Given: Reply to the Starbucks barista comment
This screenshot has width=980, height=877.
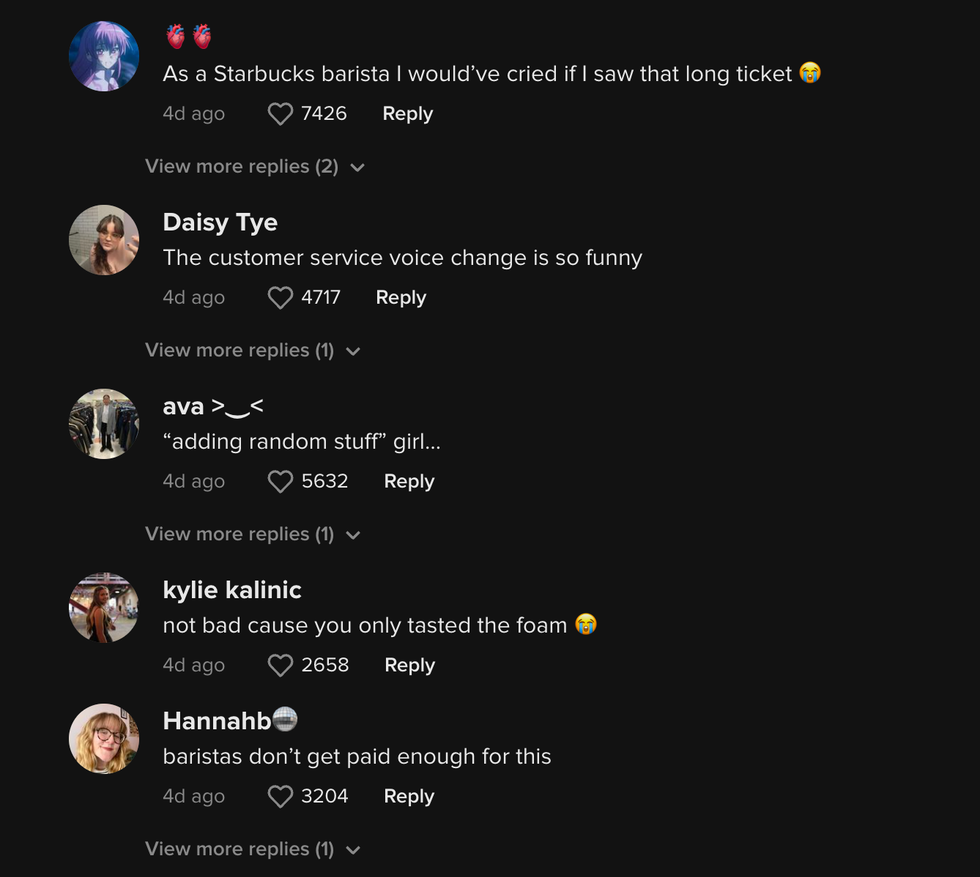Looking at the screenshot, I should [407, 113].
